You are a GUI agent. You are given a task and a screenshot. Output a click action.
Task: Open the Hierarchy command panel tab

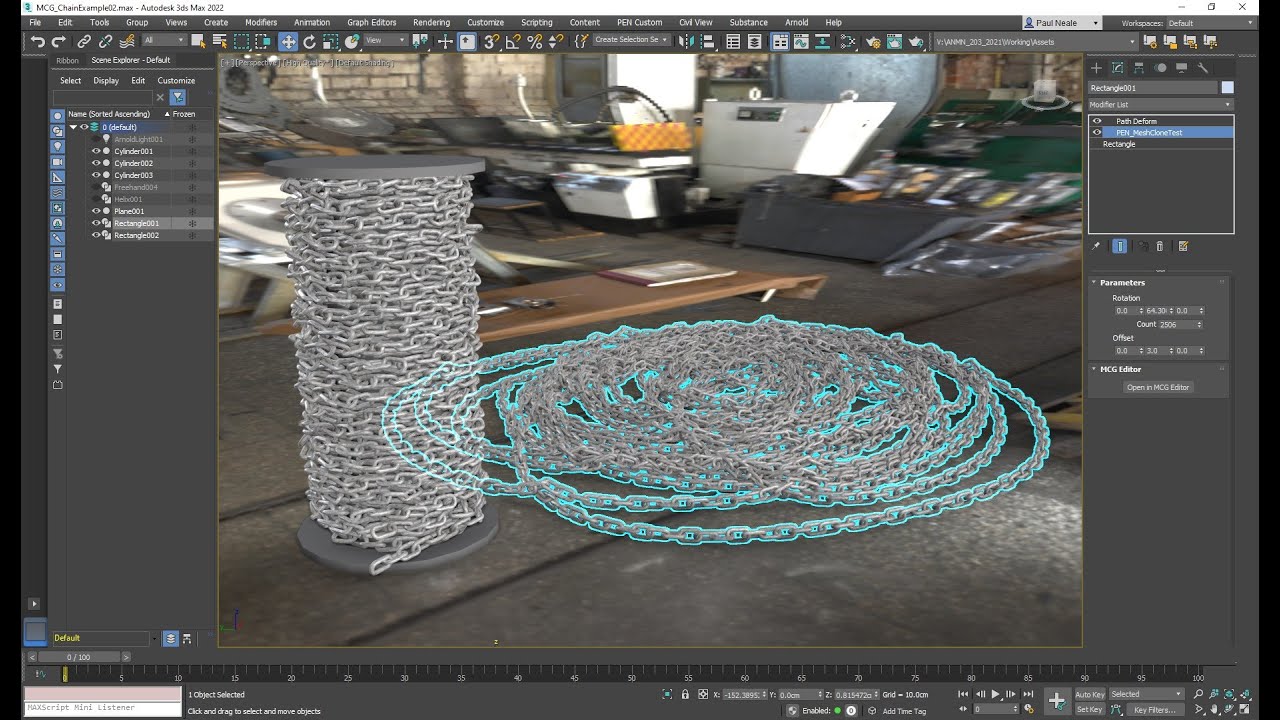[1139, 68]
